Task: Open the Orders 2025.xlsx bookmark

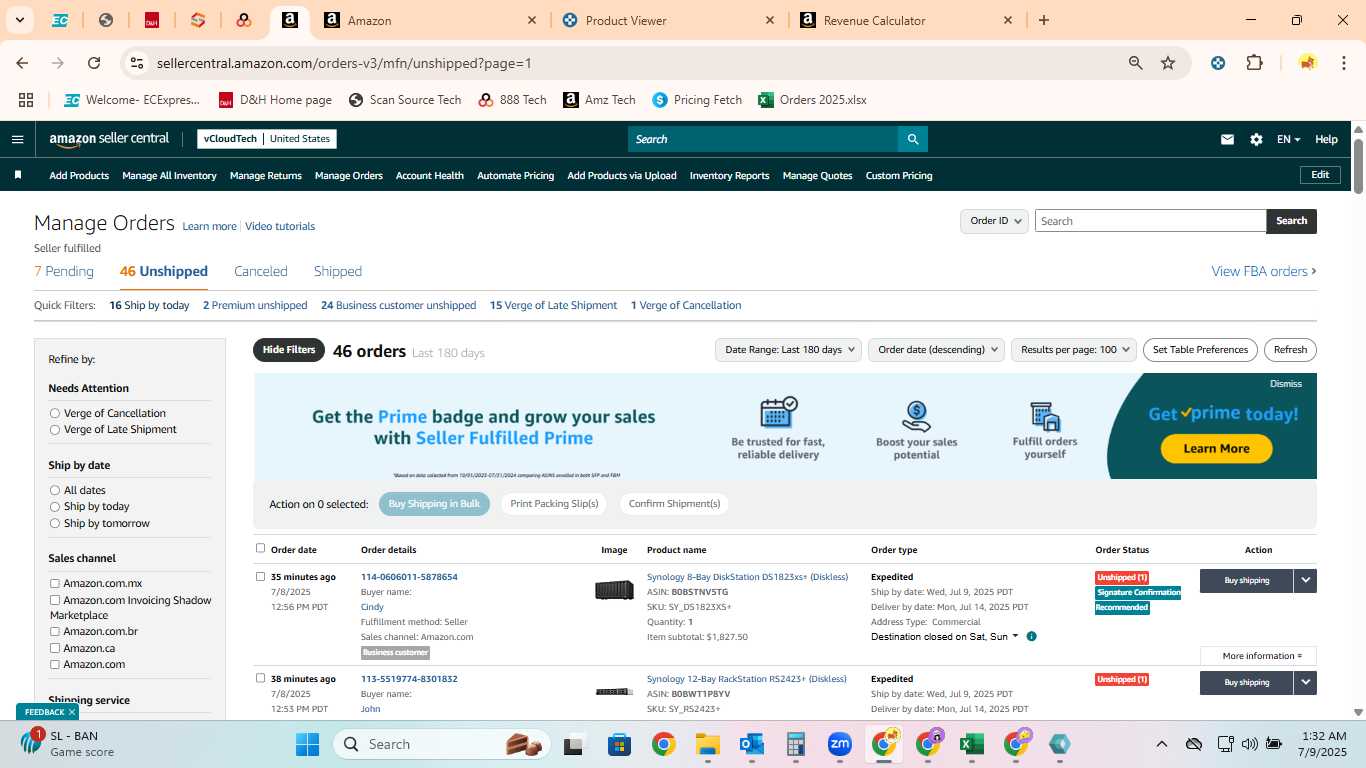Action: coord(812,100)
